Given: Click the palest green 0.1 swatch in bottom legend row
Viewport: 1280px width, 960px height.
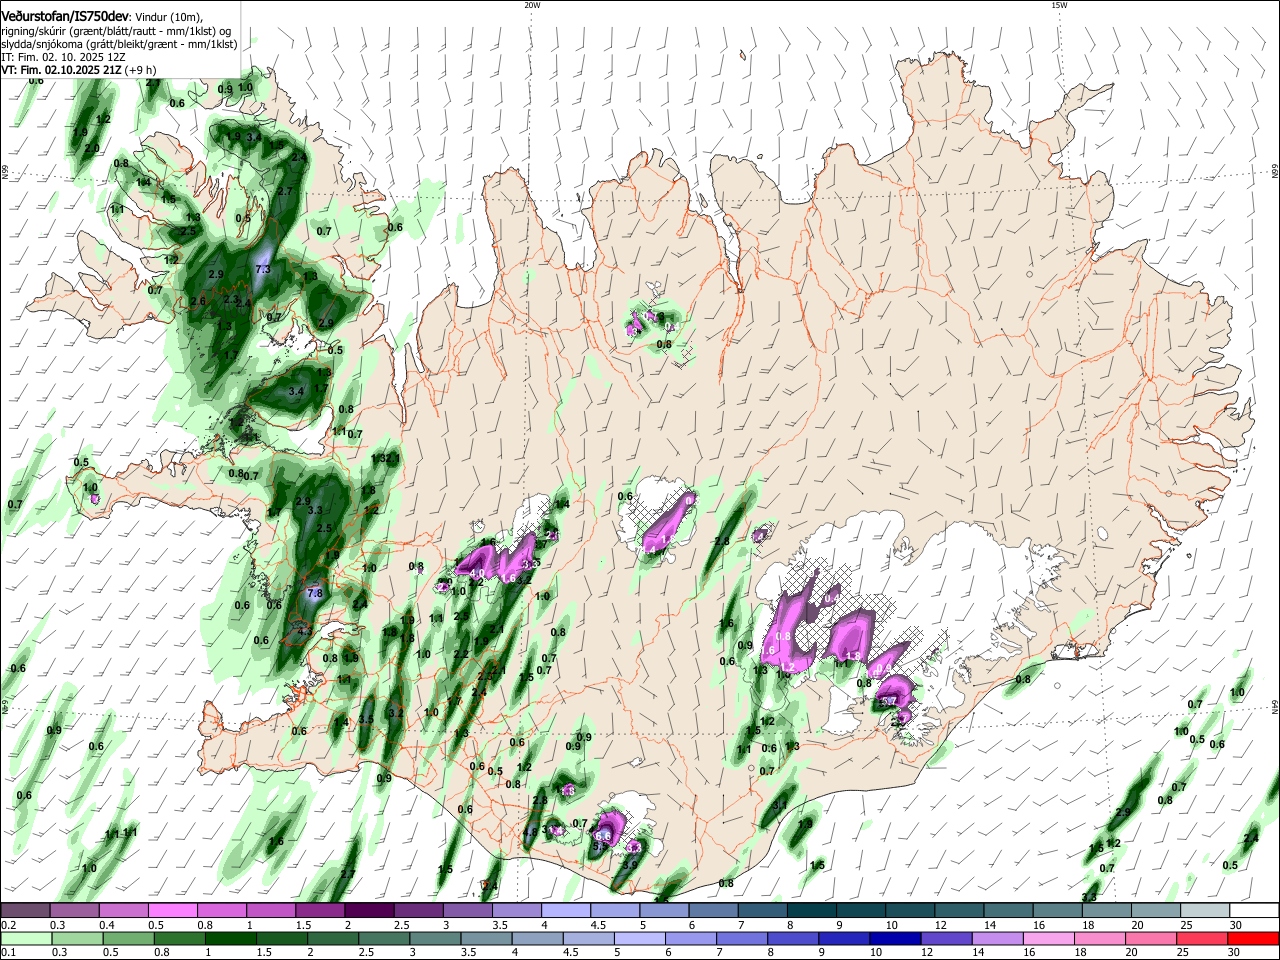Looking at the screenshot, I should coord(25,938).
